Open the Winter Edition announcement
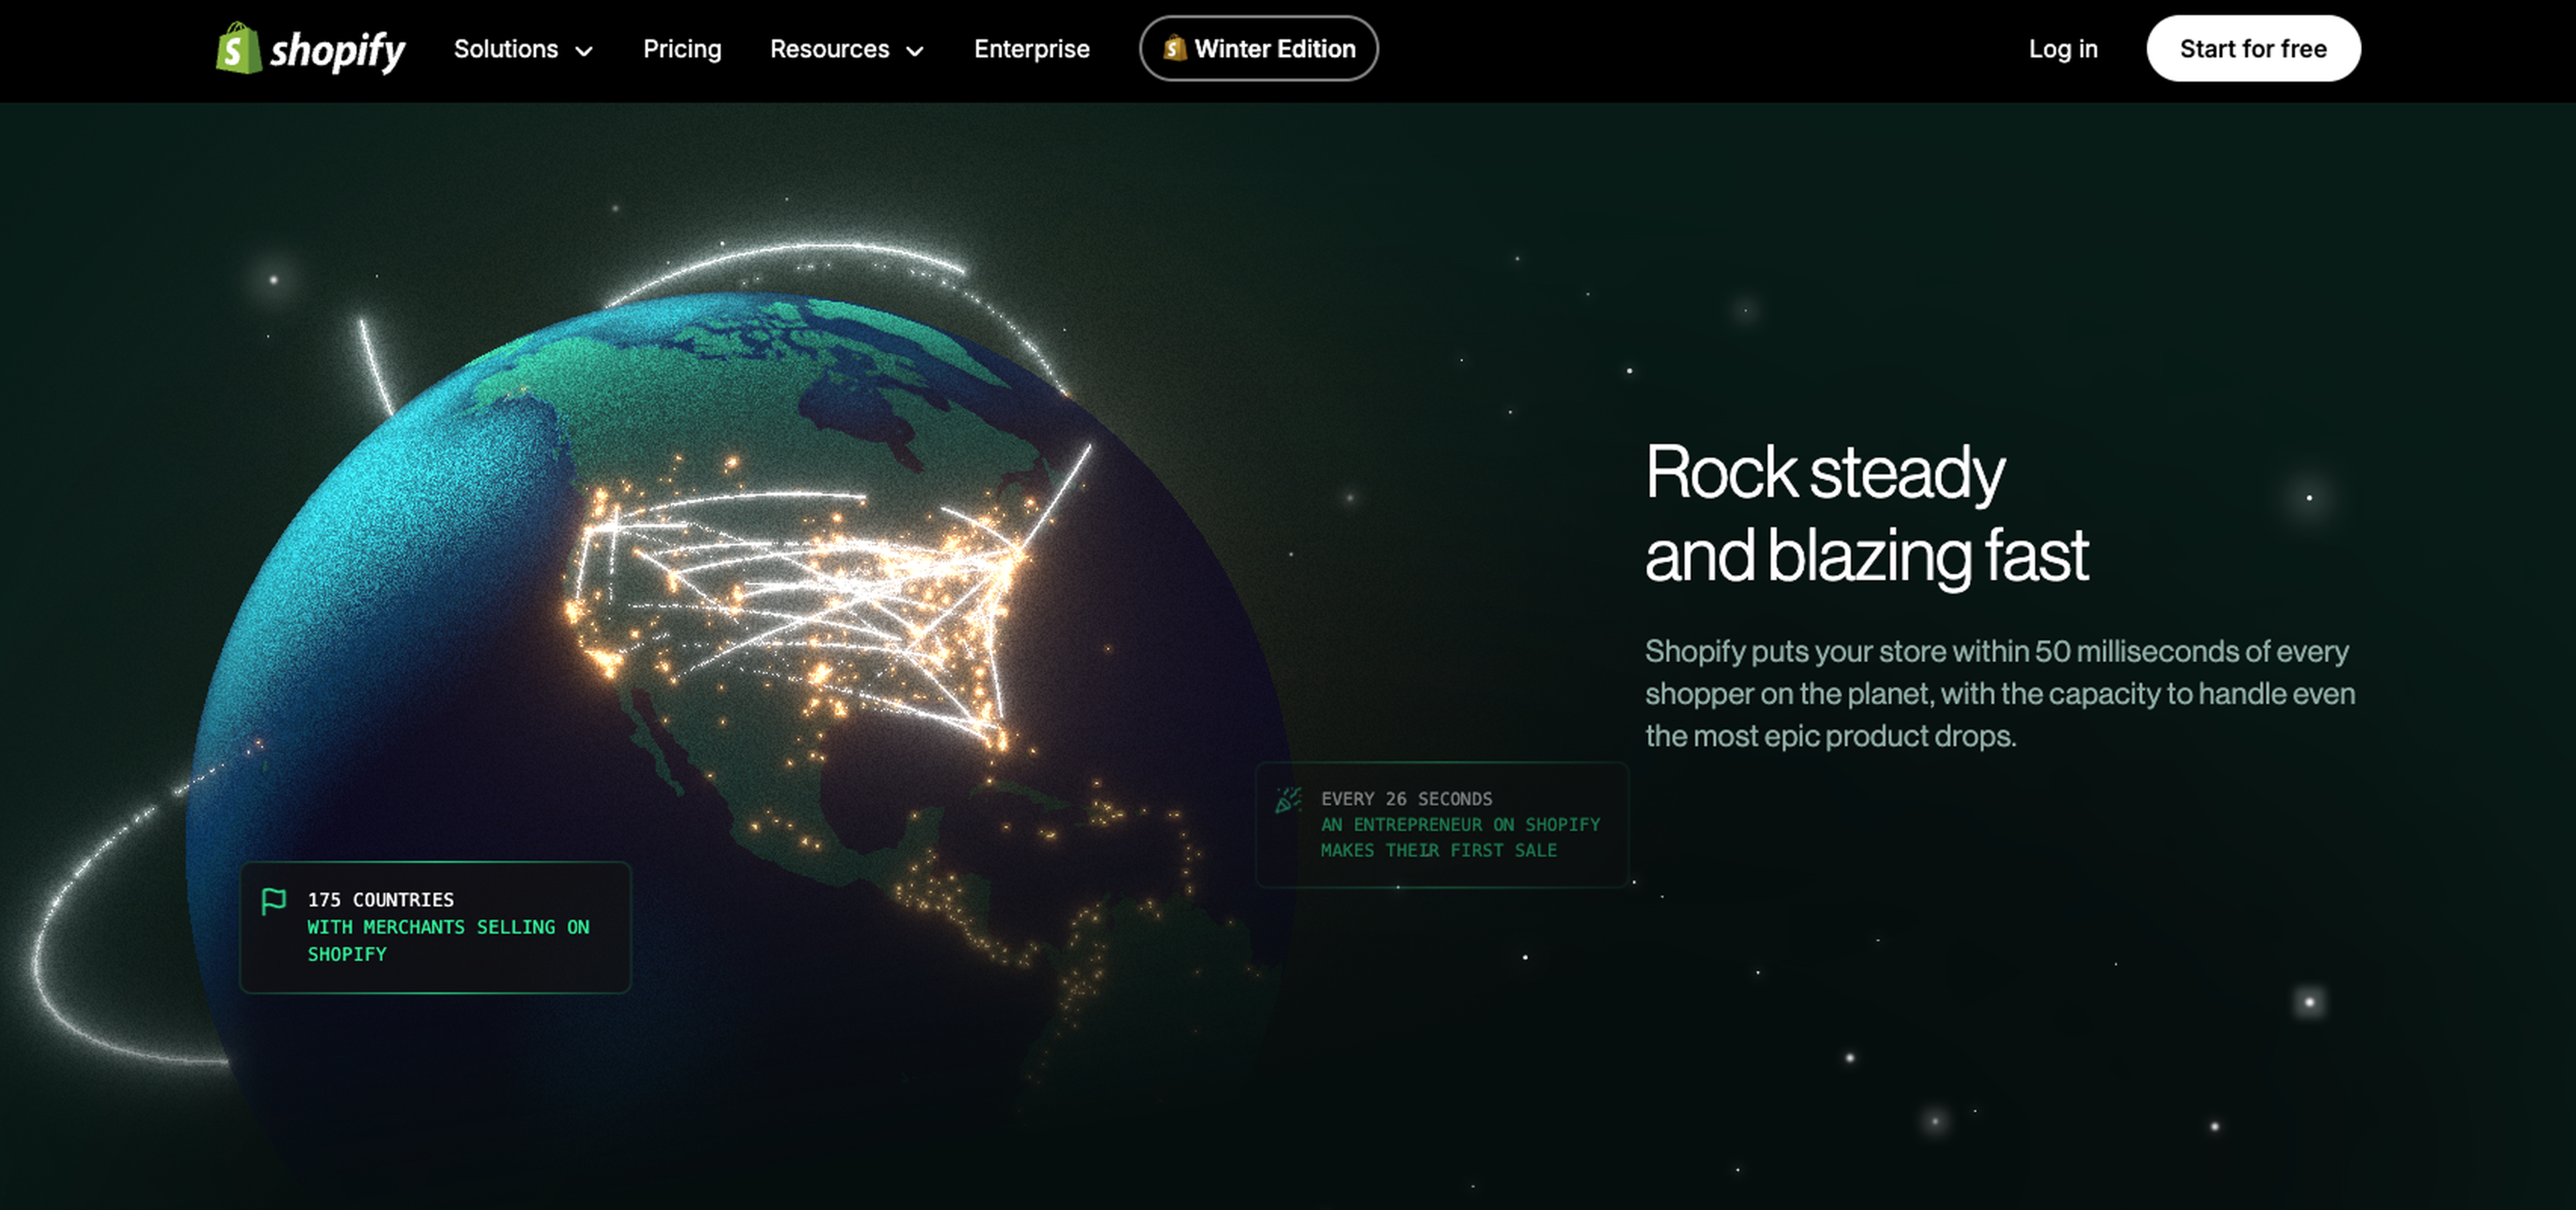The height and width of the screenshot is (1210, 2576). click(x=1274, y=49)
